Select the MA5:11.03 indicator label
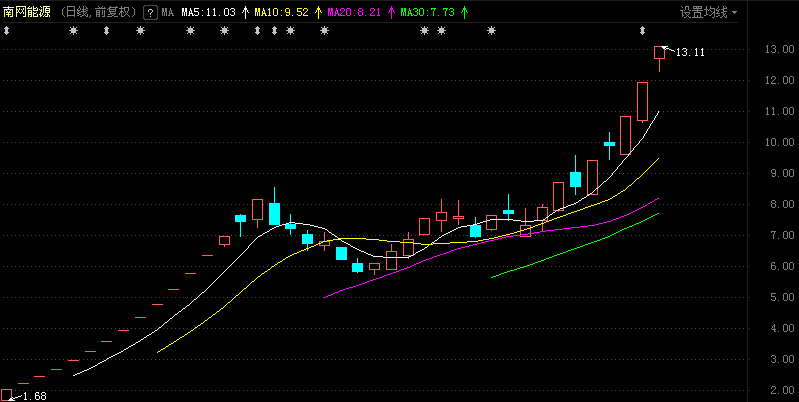The width and height of the screenshot is (799, 402). (208, 12)
